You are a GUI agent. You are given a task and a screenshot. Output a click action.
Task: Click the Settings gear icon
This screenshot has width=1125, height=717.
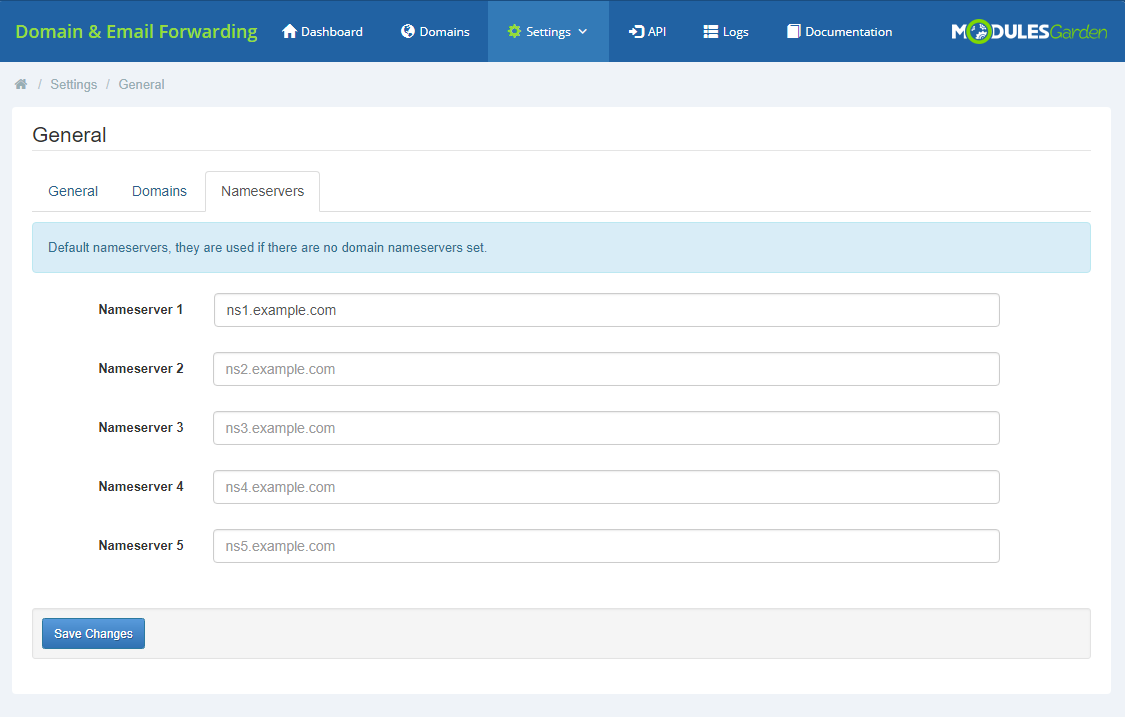pos(514,31)
